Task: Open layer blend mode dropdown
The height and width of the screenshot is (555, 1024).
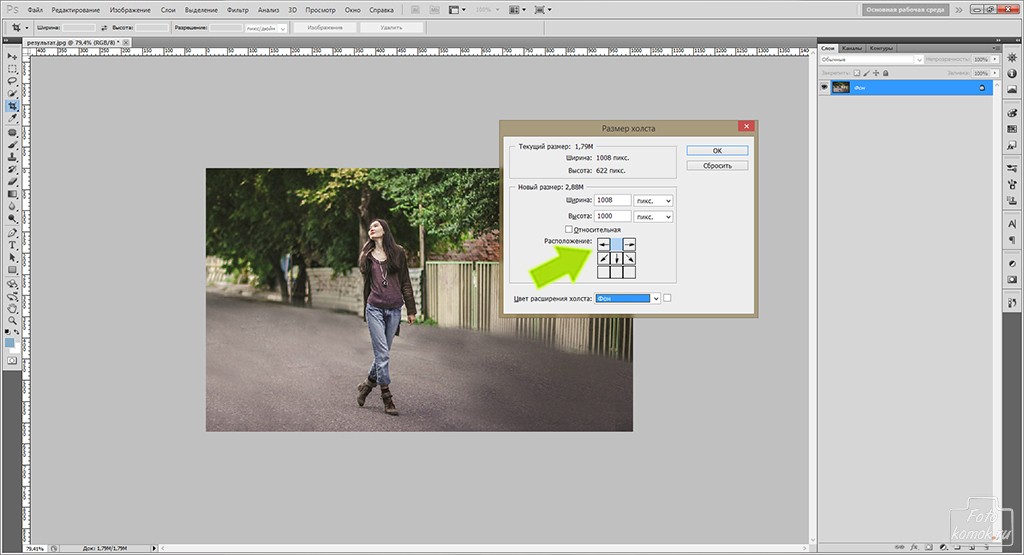Action: 871,59
